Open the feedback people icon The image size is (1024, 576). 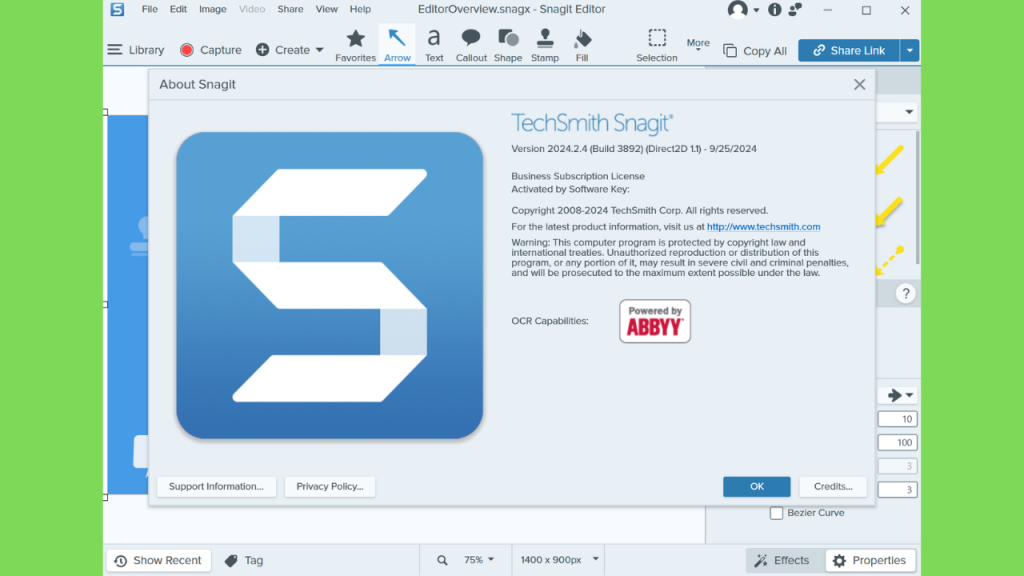click(795, 9)
